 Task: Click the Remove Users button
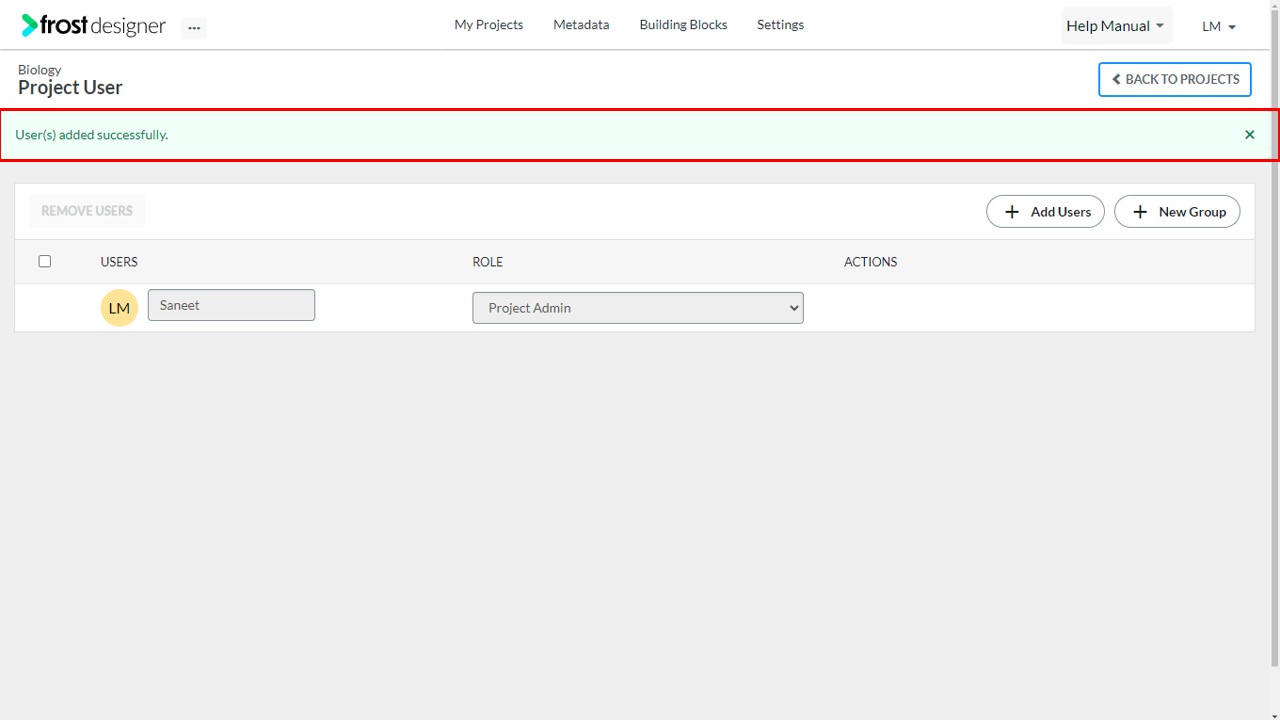(x=87, y=211)
